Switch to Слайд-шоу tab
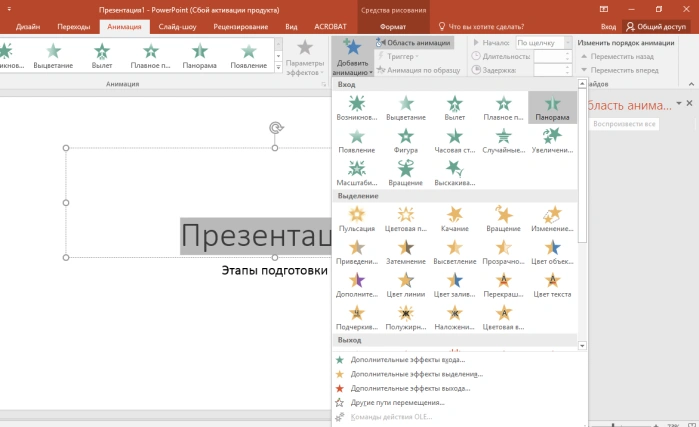Viewport: 699px width, 427px height. pyautogui.click(x=177, y=27)
